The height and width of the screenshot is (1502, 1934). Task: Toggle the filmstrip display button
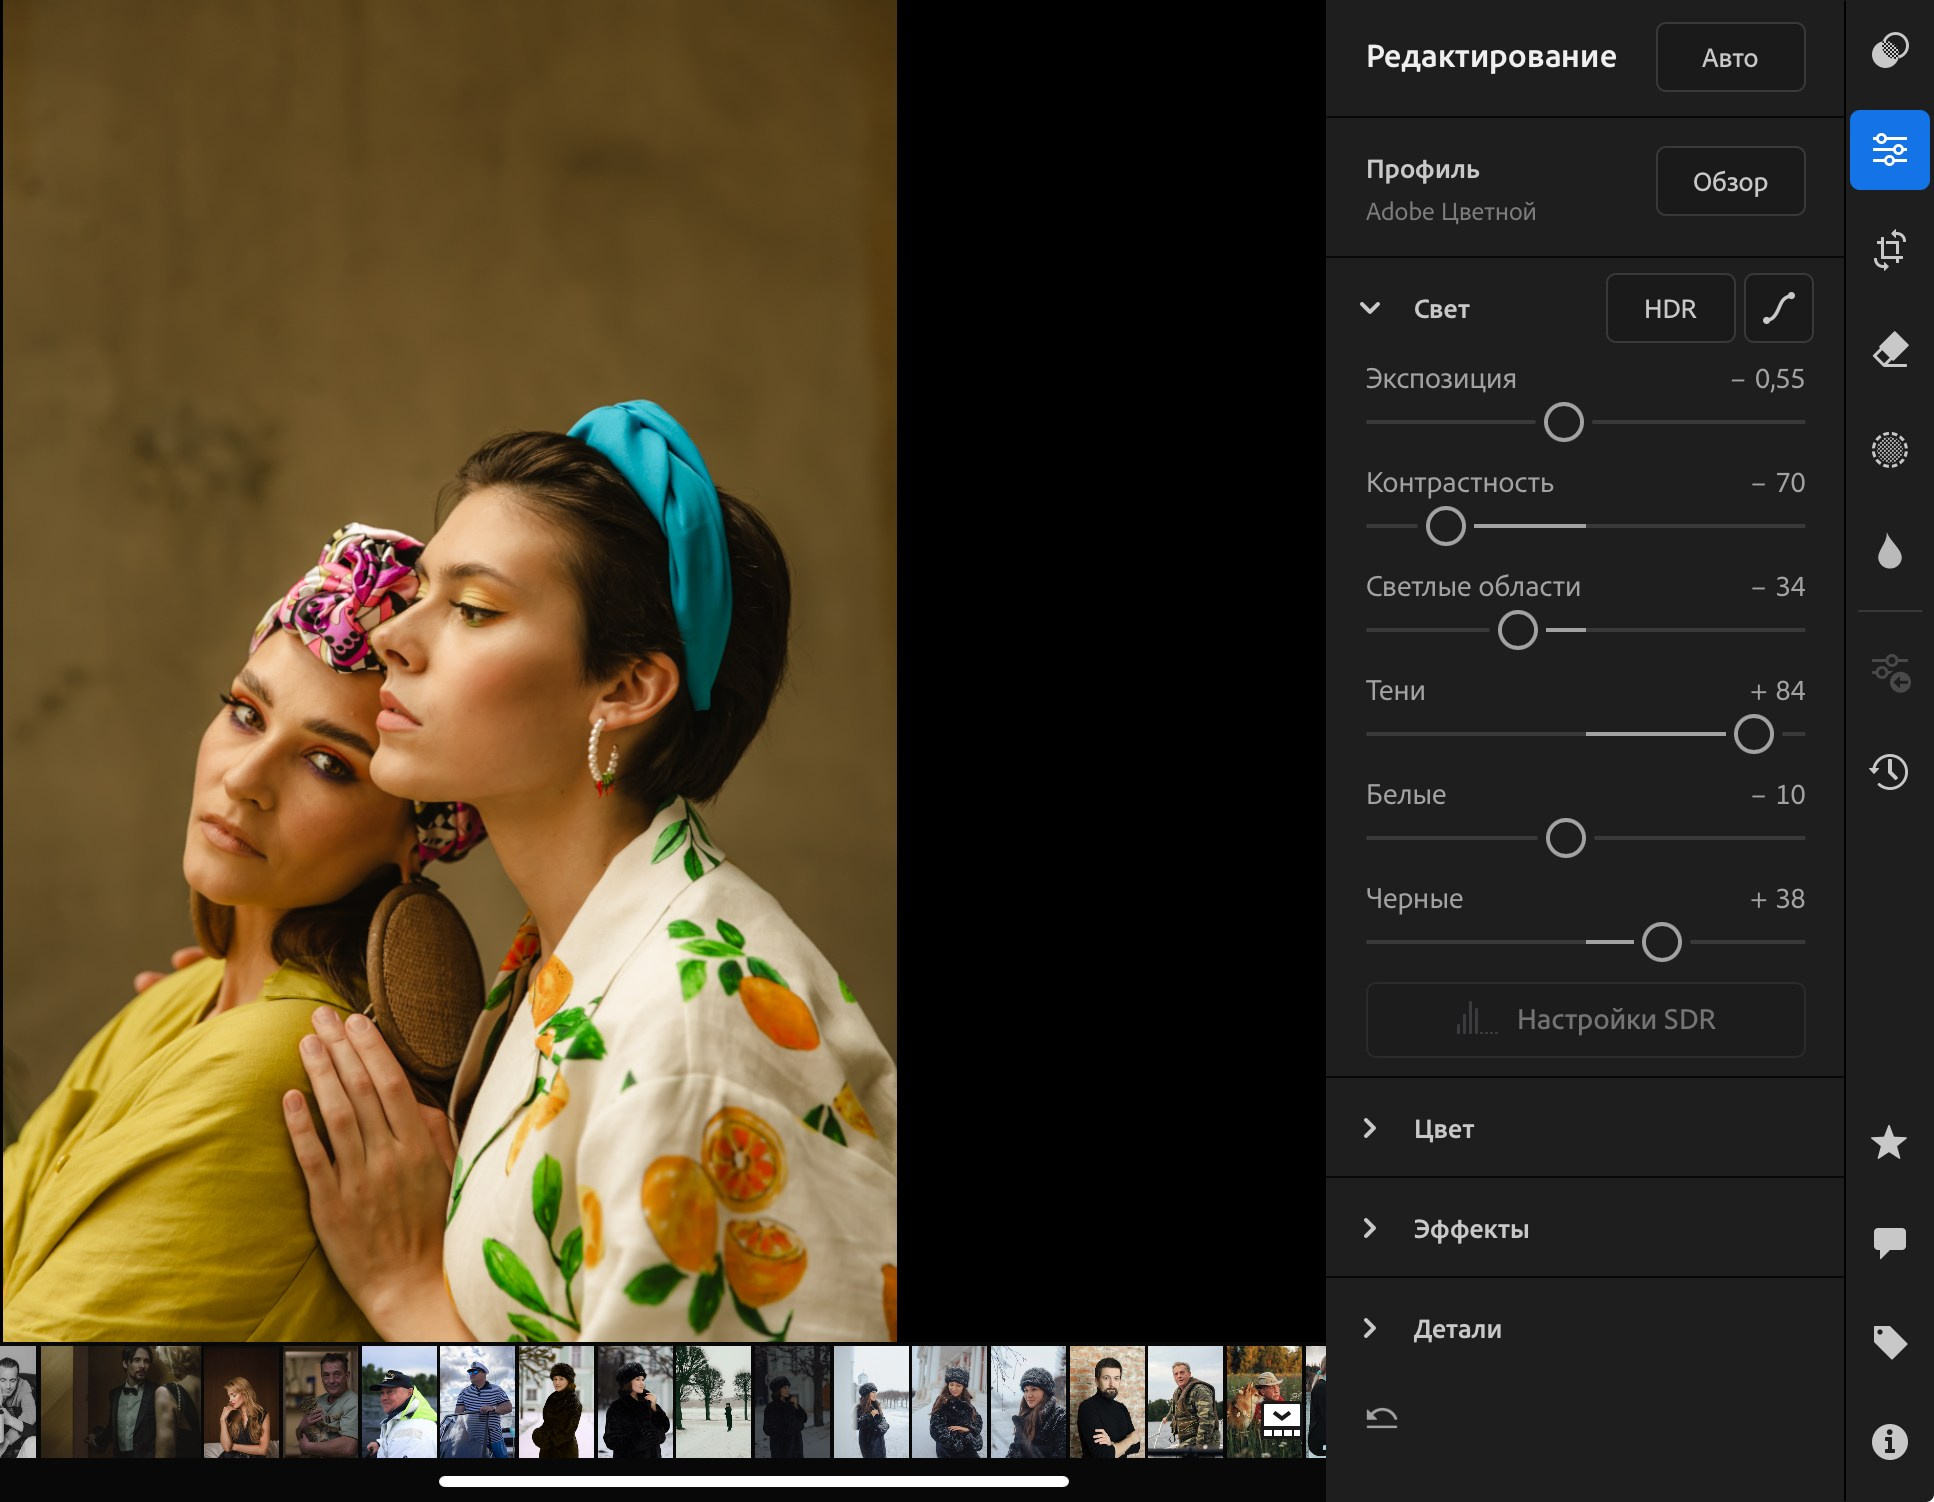point(1281,1419)
